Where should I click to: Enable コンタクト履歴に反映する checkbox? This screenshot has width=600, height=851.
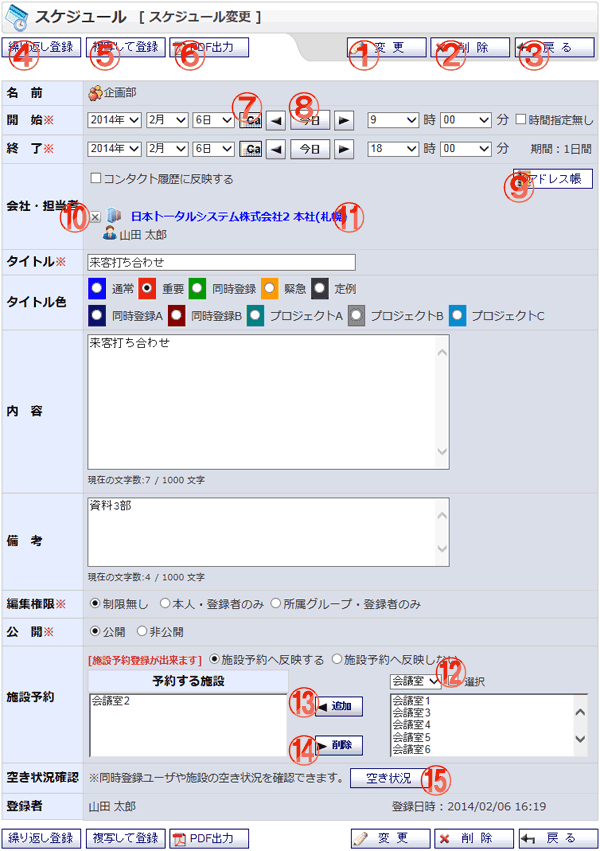click(95, 178)
